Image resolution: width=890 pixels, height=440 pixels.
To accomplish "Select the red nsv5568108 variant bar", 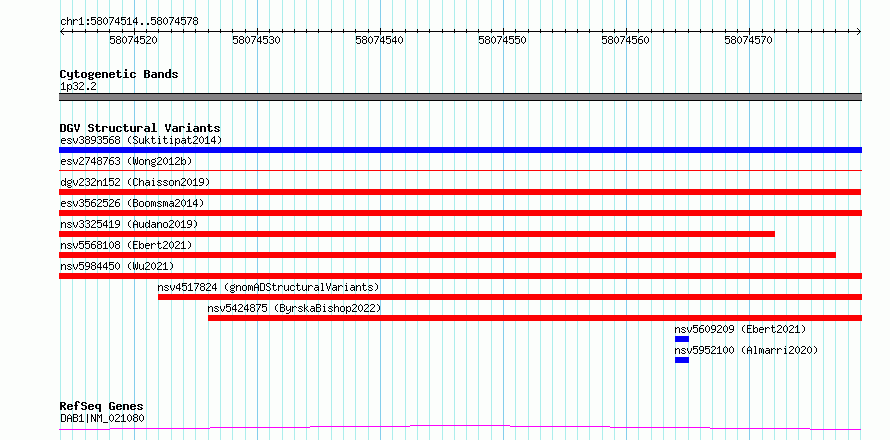I will (447, 255).
